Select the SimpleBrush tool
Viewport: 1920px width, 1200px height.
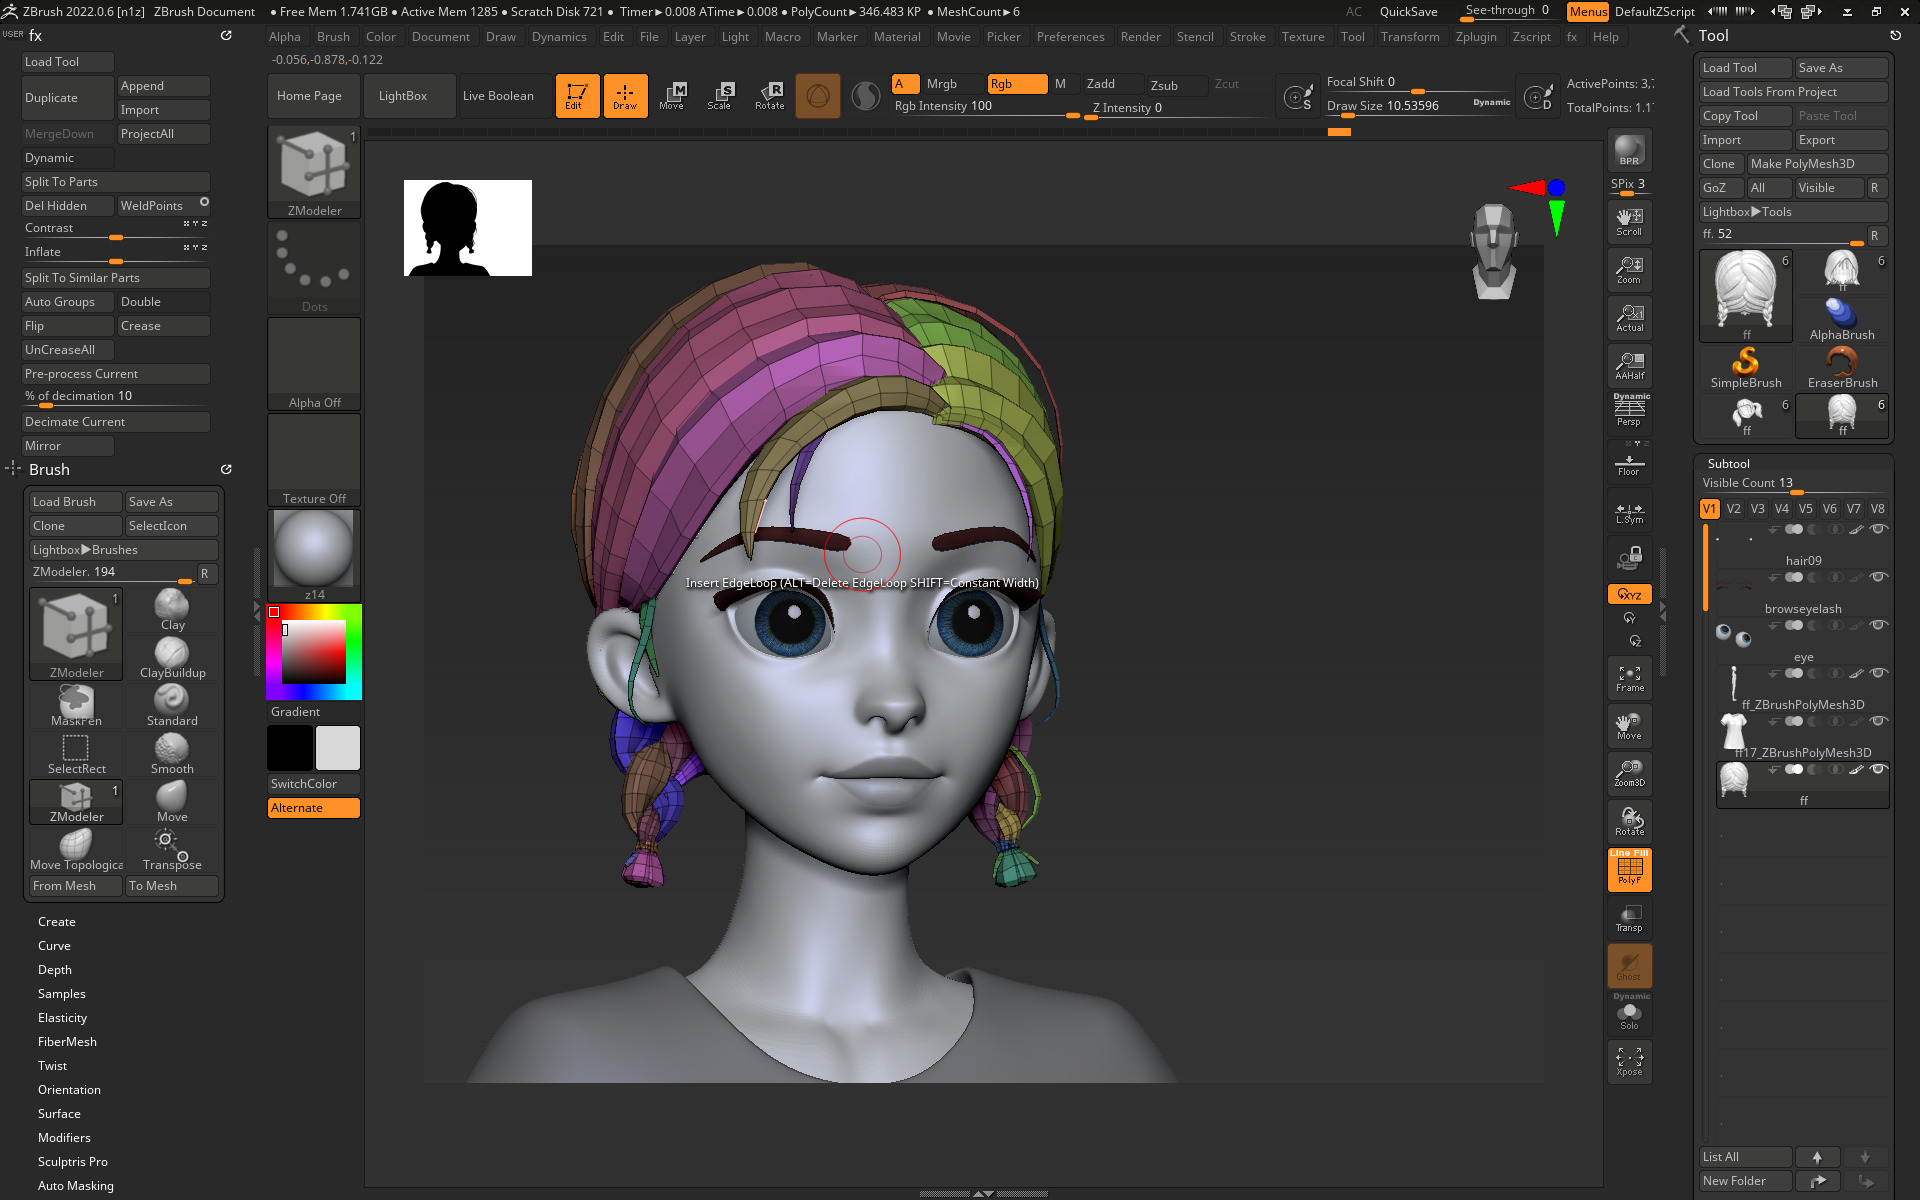point(1746,367)
